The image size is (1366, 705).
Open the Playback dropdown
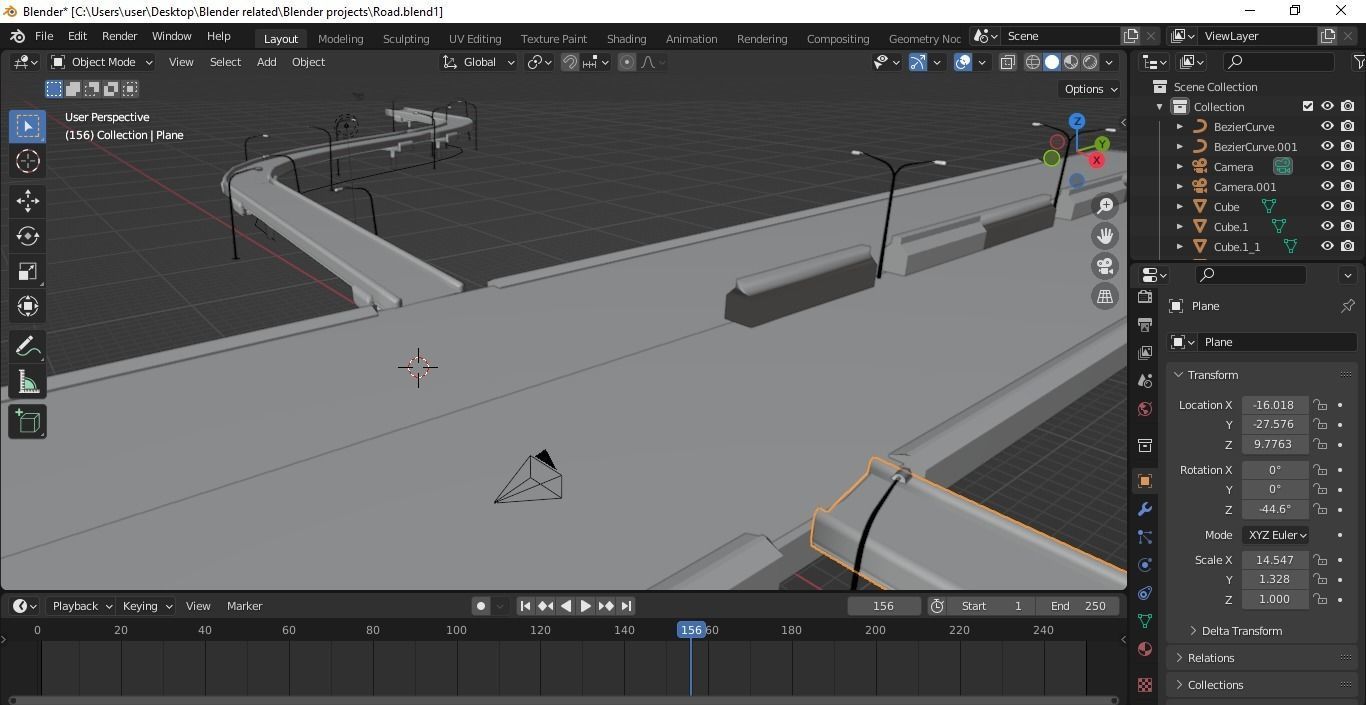tap(81, 606)
